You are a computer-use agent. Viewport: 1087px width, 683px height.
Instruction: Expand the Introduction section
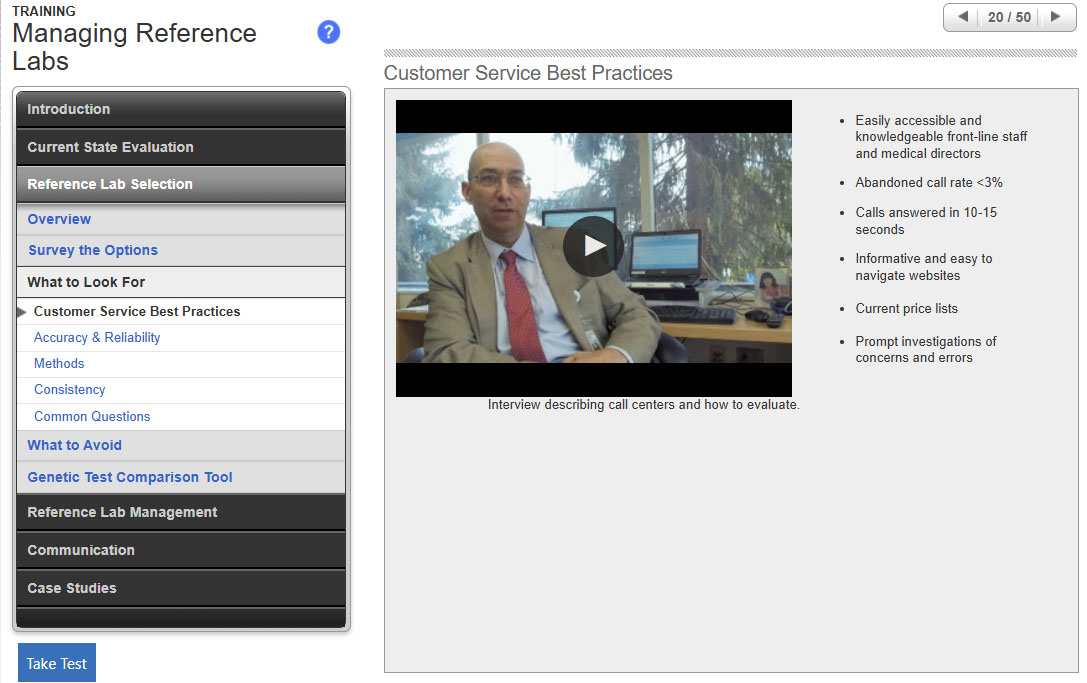click(x=181, y=109)
